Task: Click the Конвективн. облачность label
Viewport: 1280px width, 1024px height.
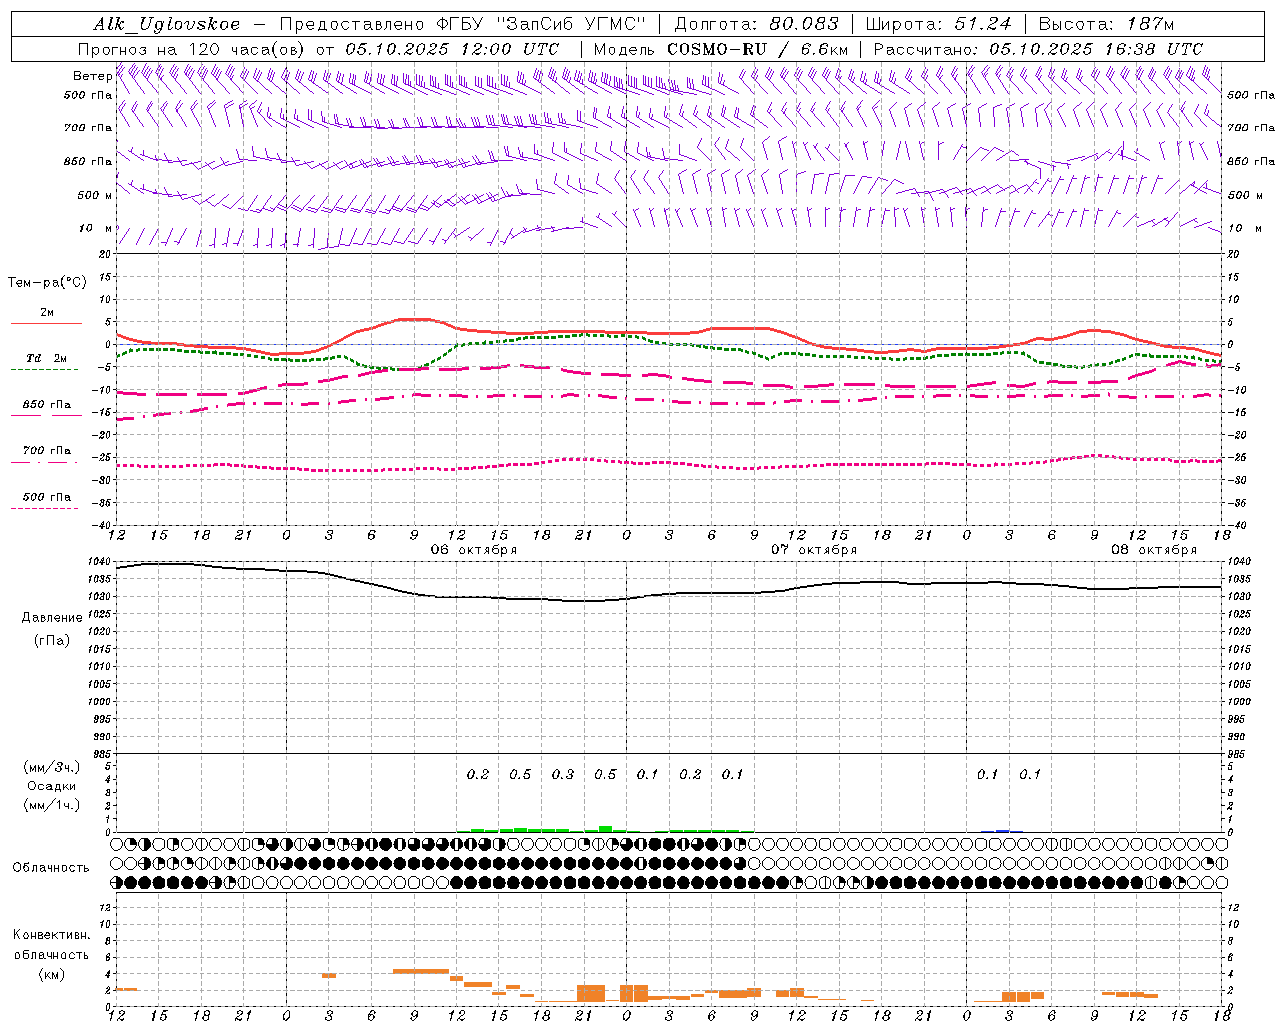Action: (x=51, y=945)
